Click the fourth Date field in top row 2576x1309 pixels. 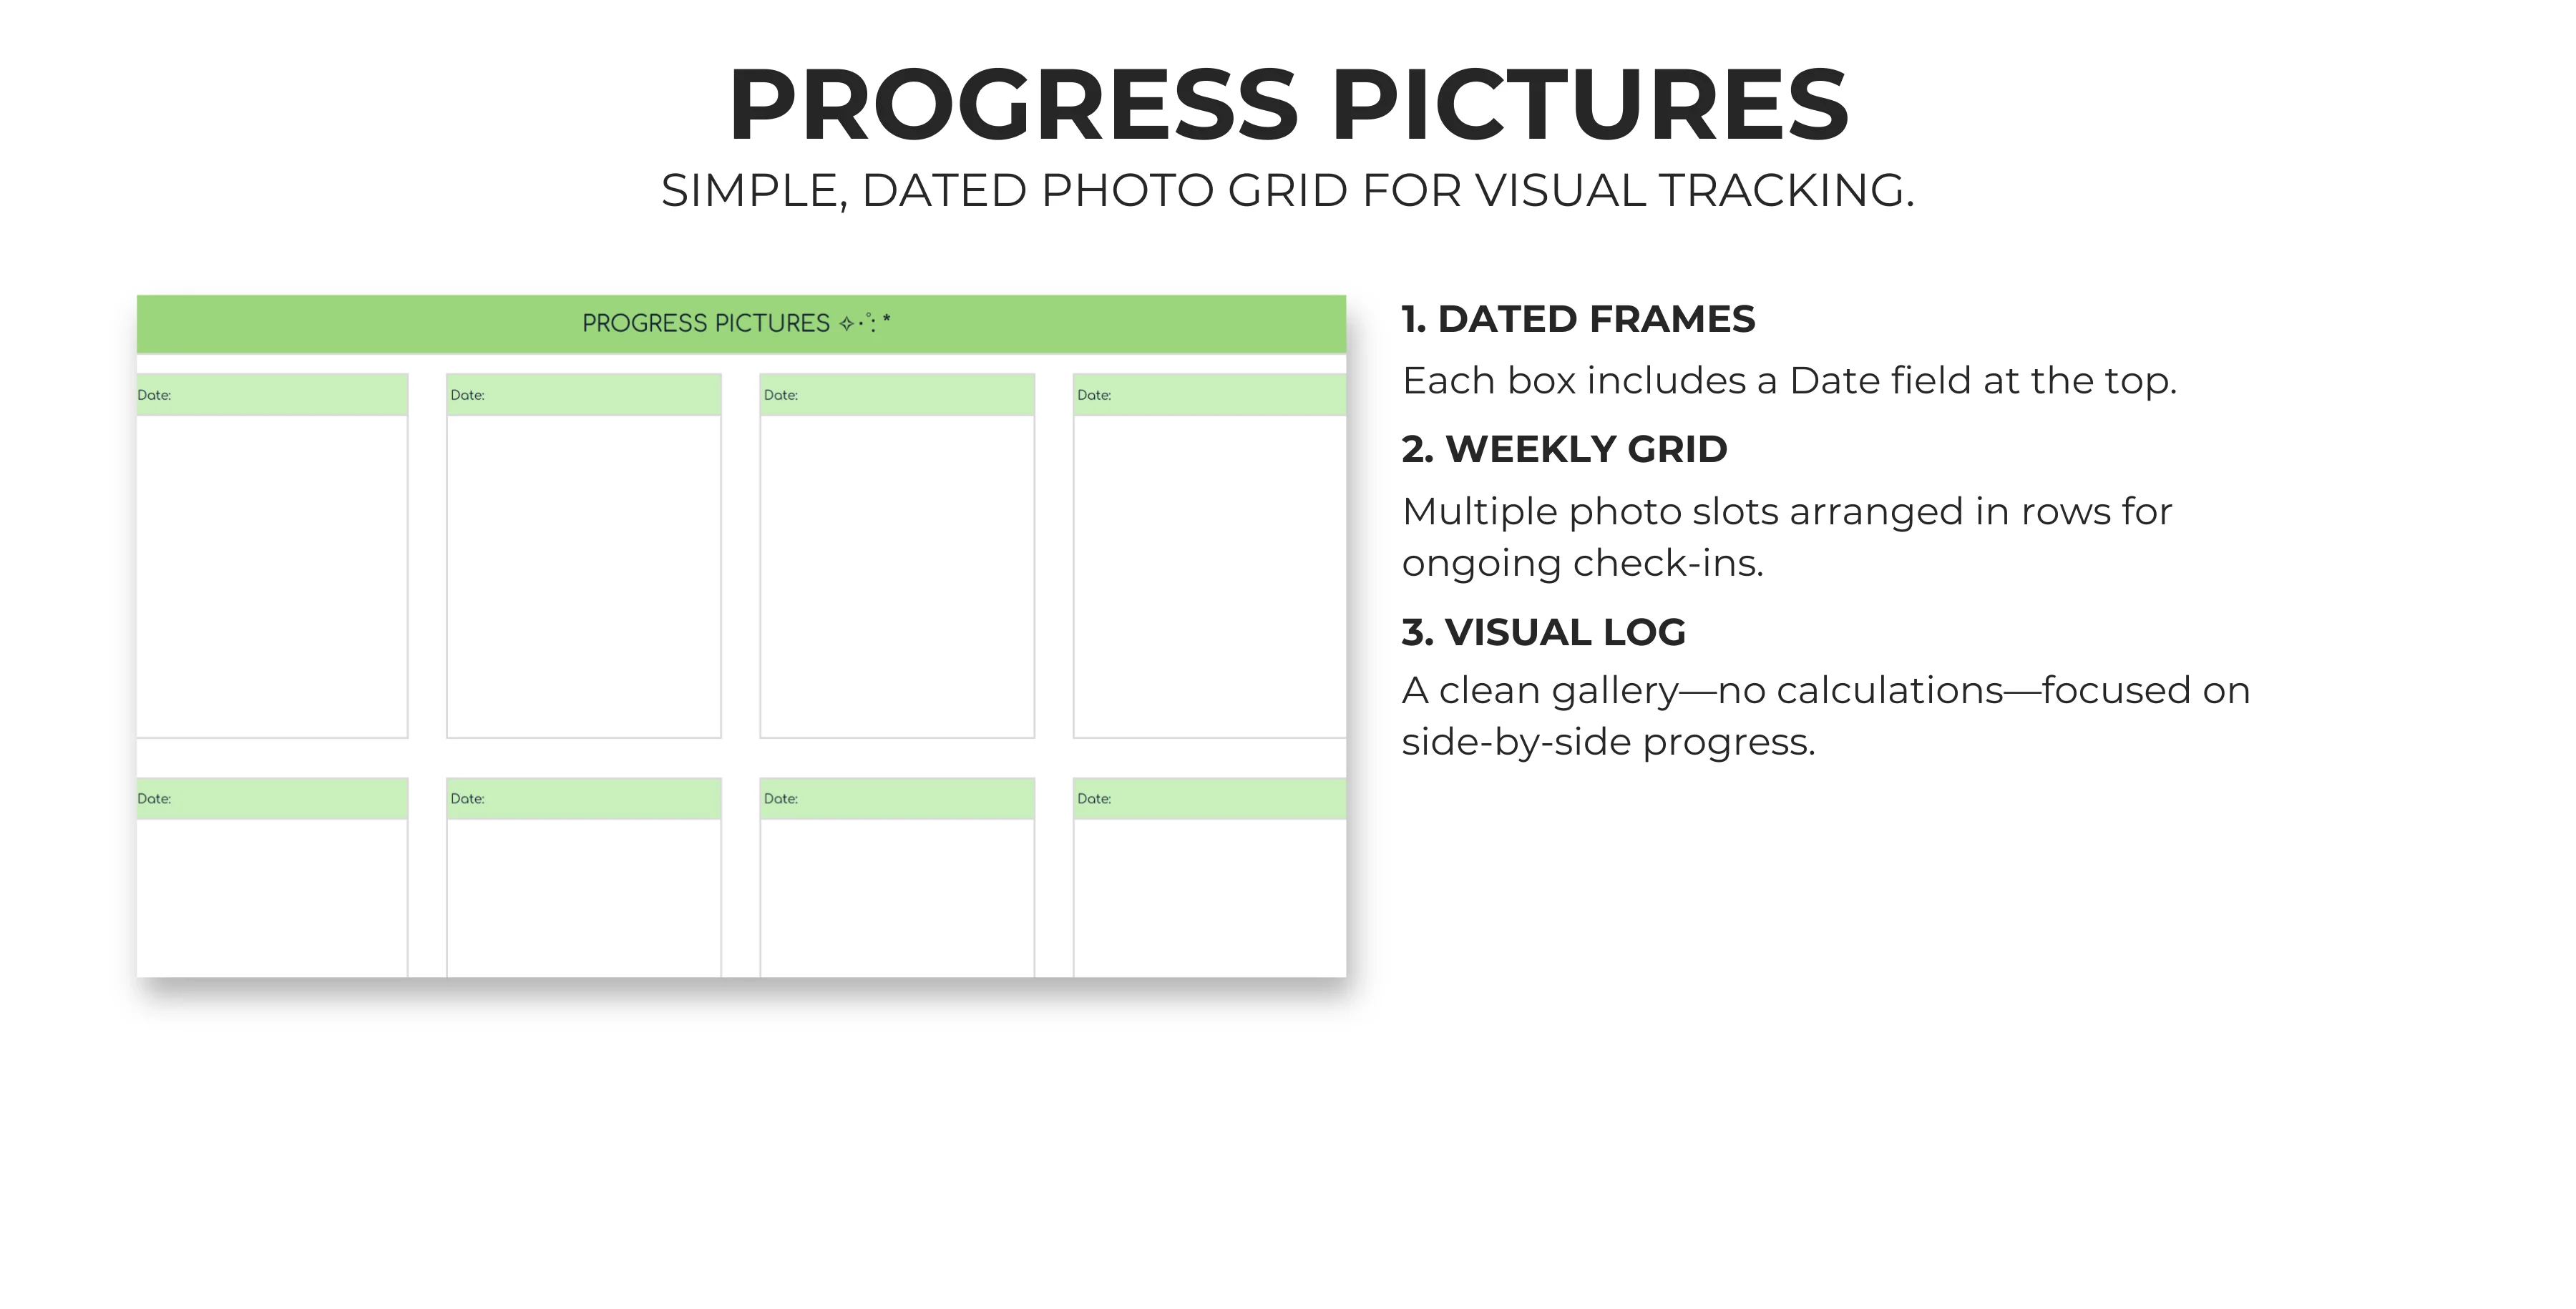point(1210,395)
